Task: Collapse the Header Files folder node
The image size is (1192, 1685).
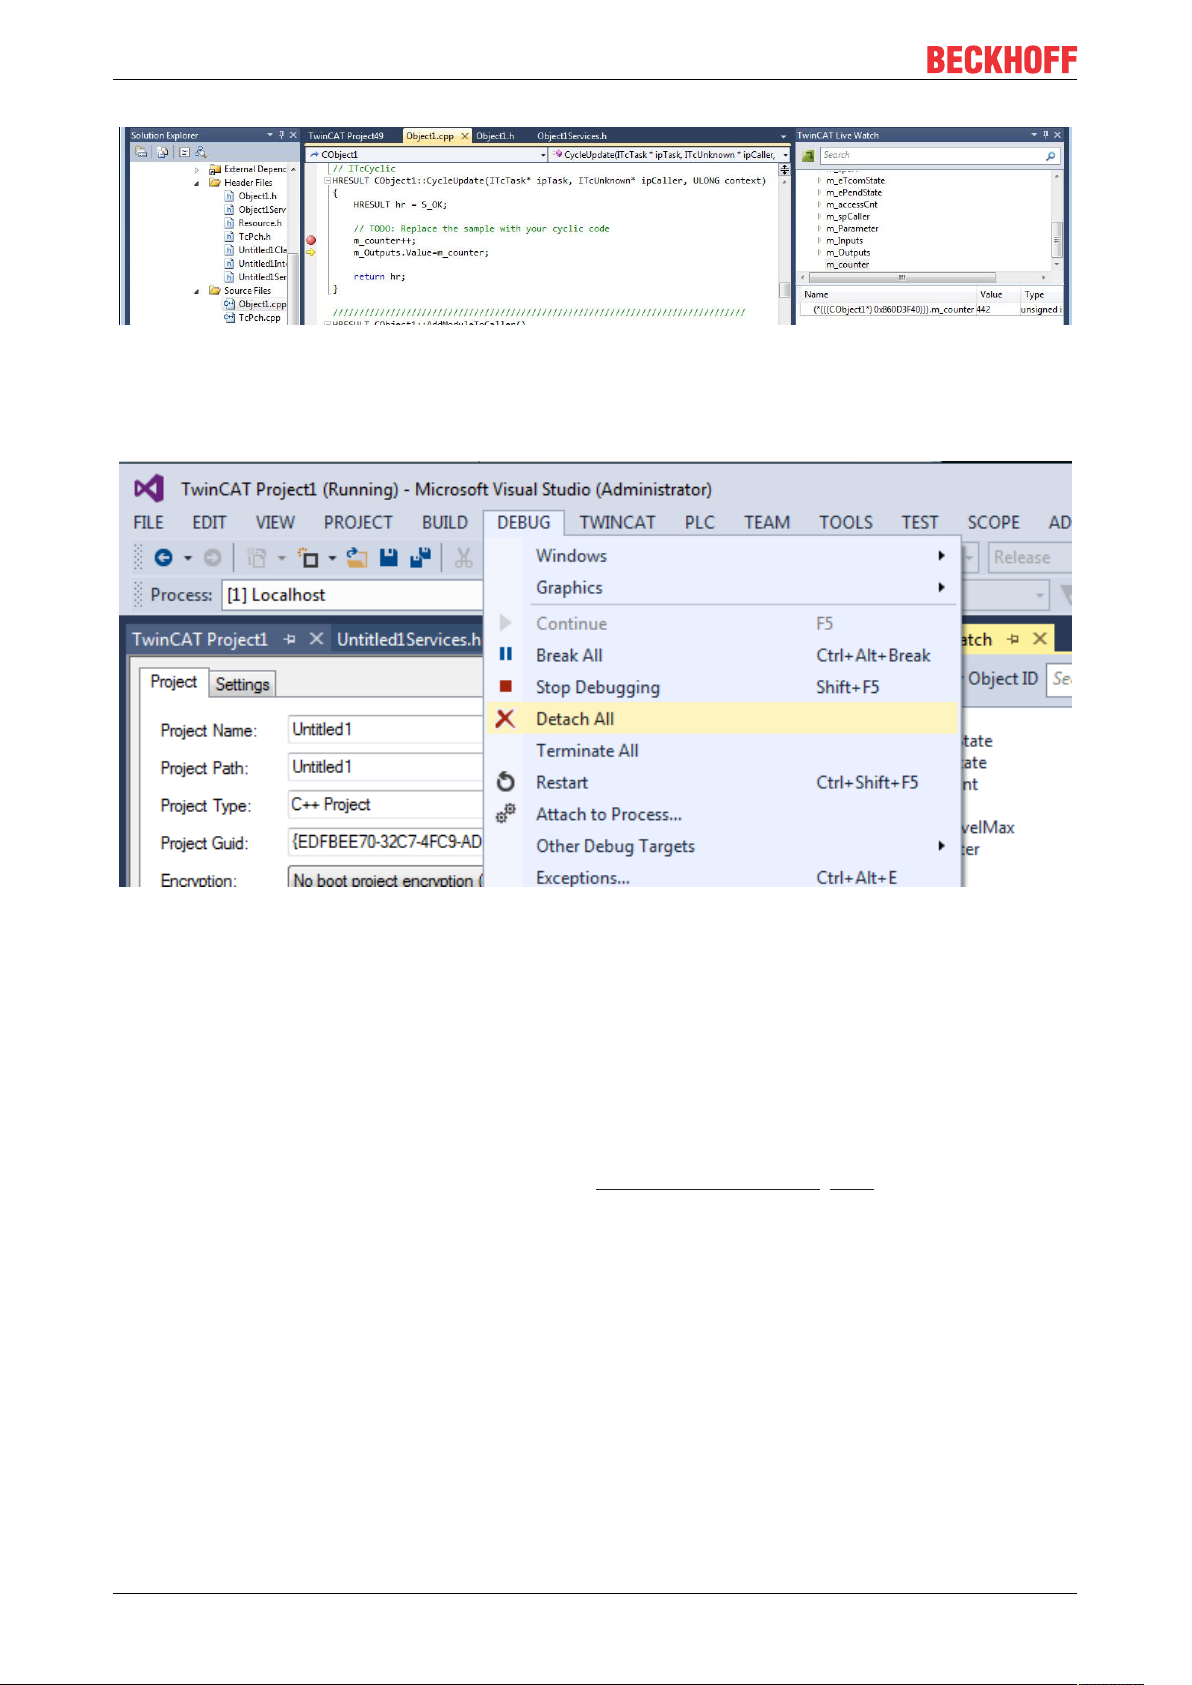Action: [x=197, y=183]
